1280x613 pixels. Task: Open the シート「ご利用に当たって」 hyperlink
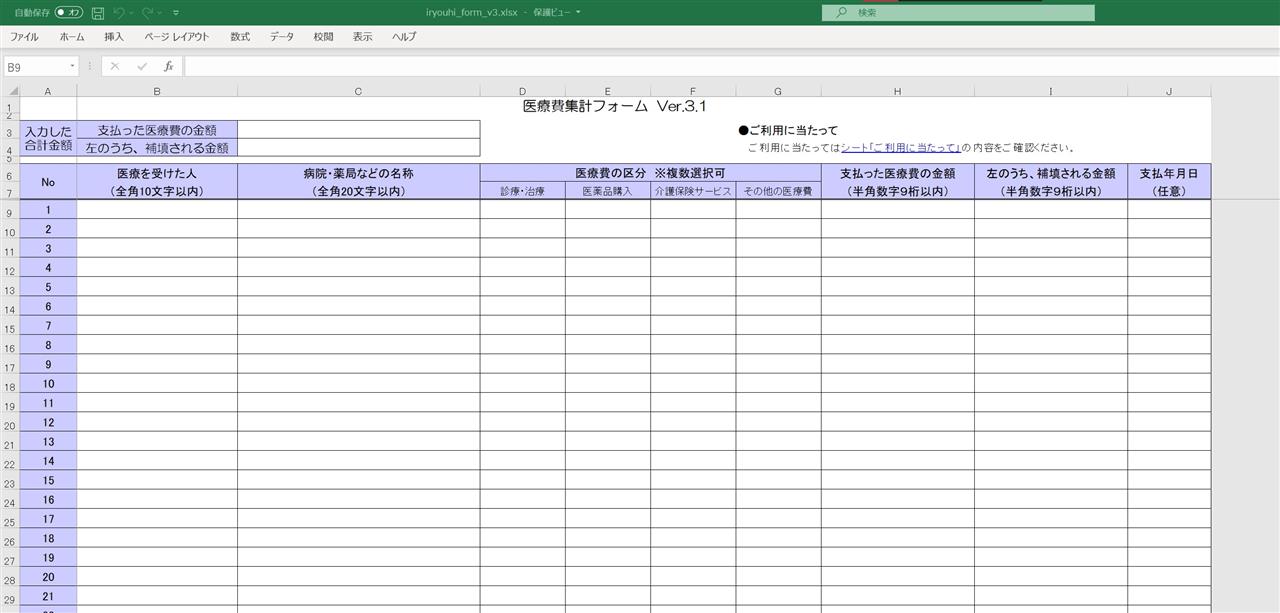point(901,148)
